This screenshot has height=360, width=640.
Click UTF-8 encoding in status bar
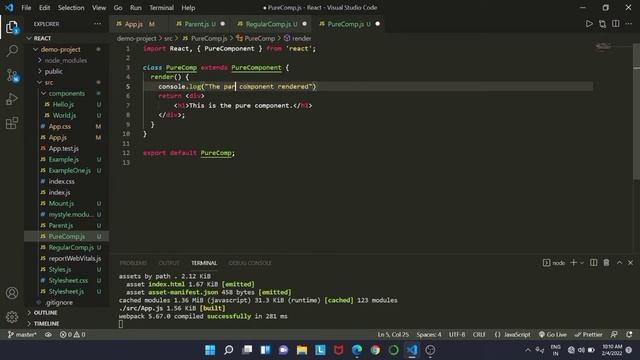(457, 334)
